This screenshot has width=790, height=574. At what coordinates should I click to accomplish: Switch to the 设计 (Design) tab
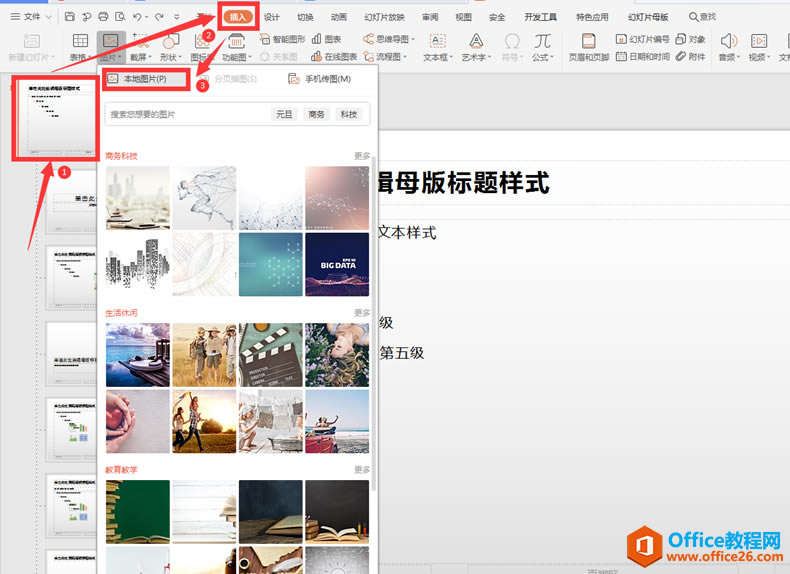tap(272, 17)
